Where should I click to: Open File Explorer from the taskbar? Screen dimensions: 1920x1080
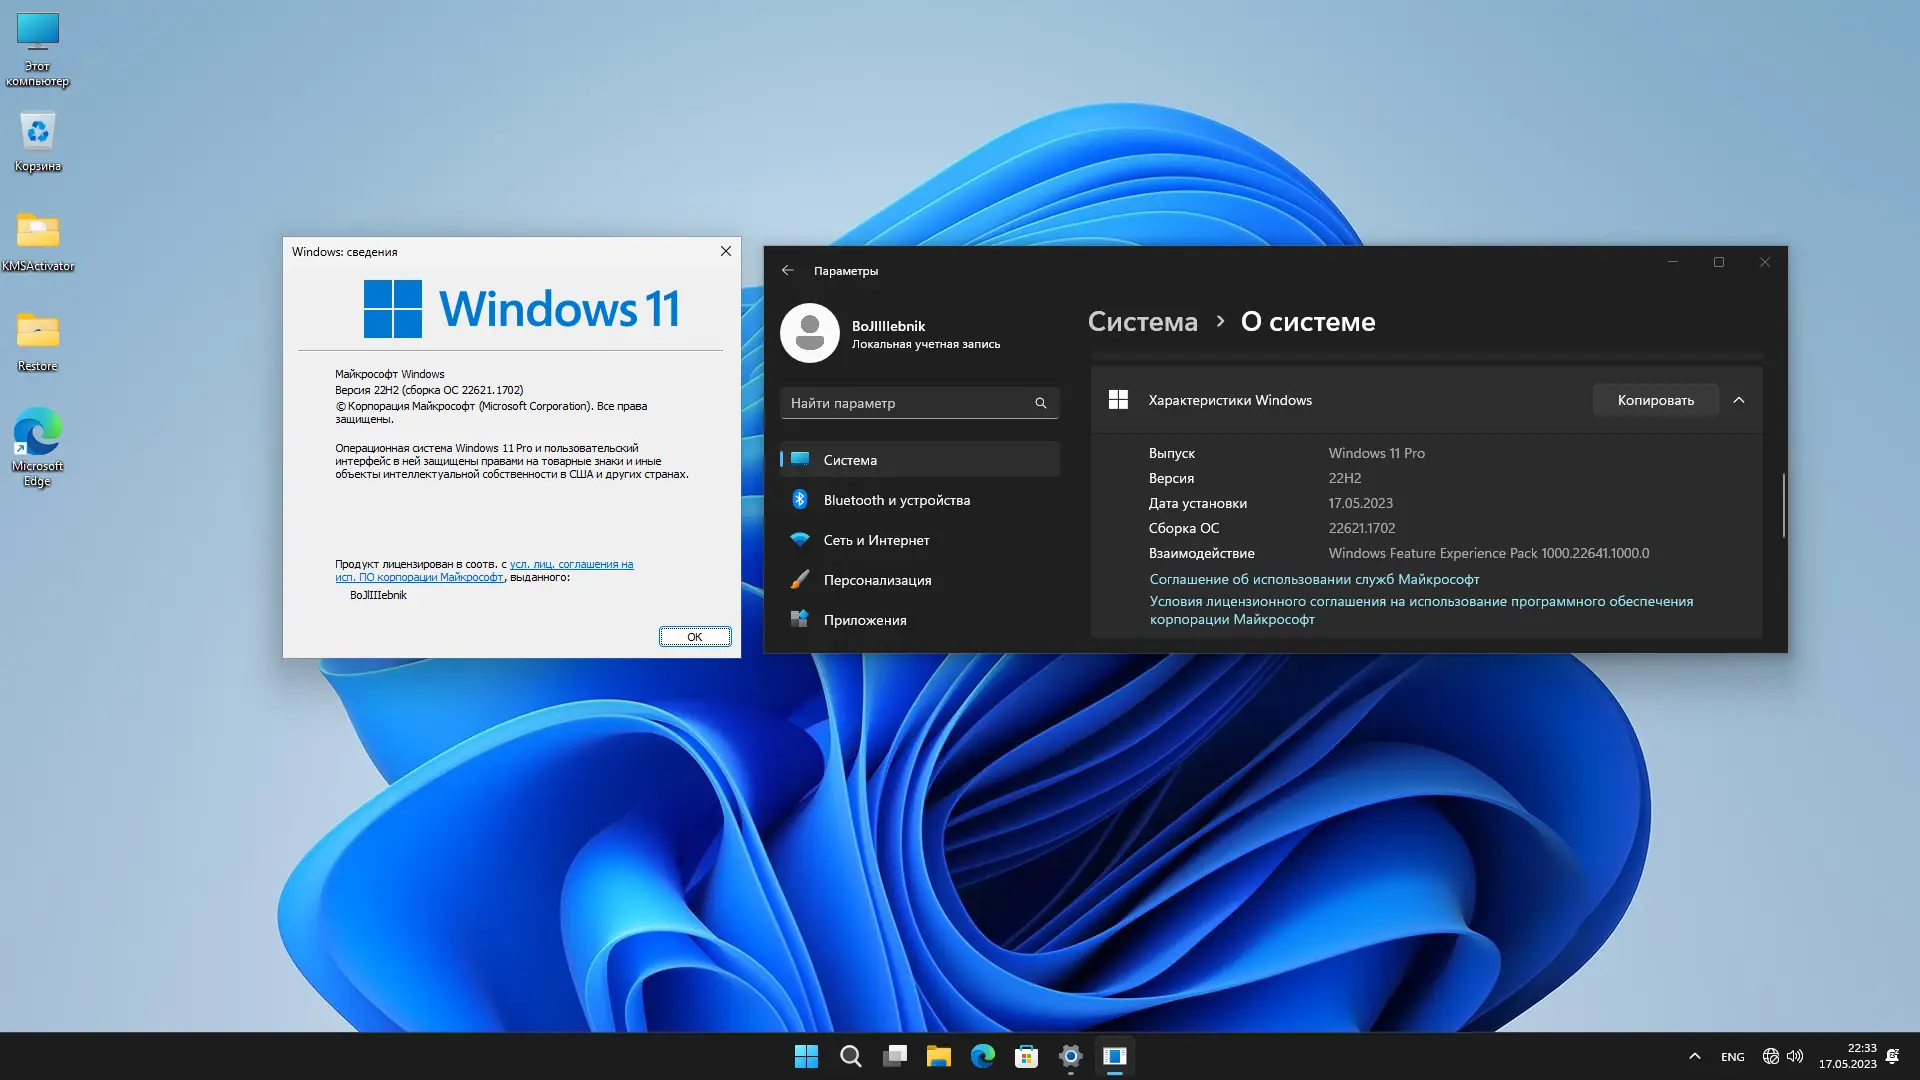coord(938,1056)
